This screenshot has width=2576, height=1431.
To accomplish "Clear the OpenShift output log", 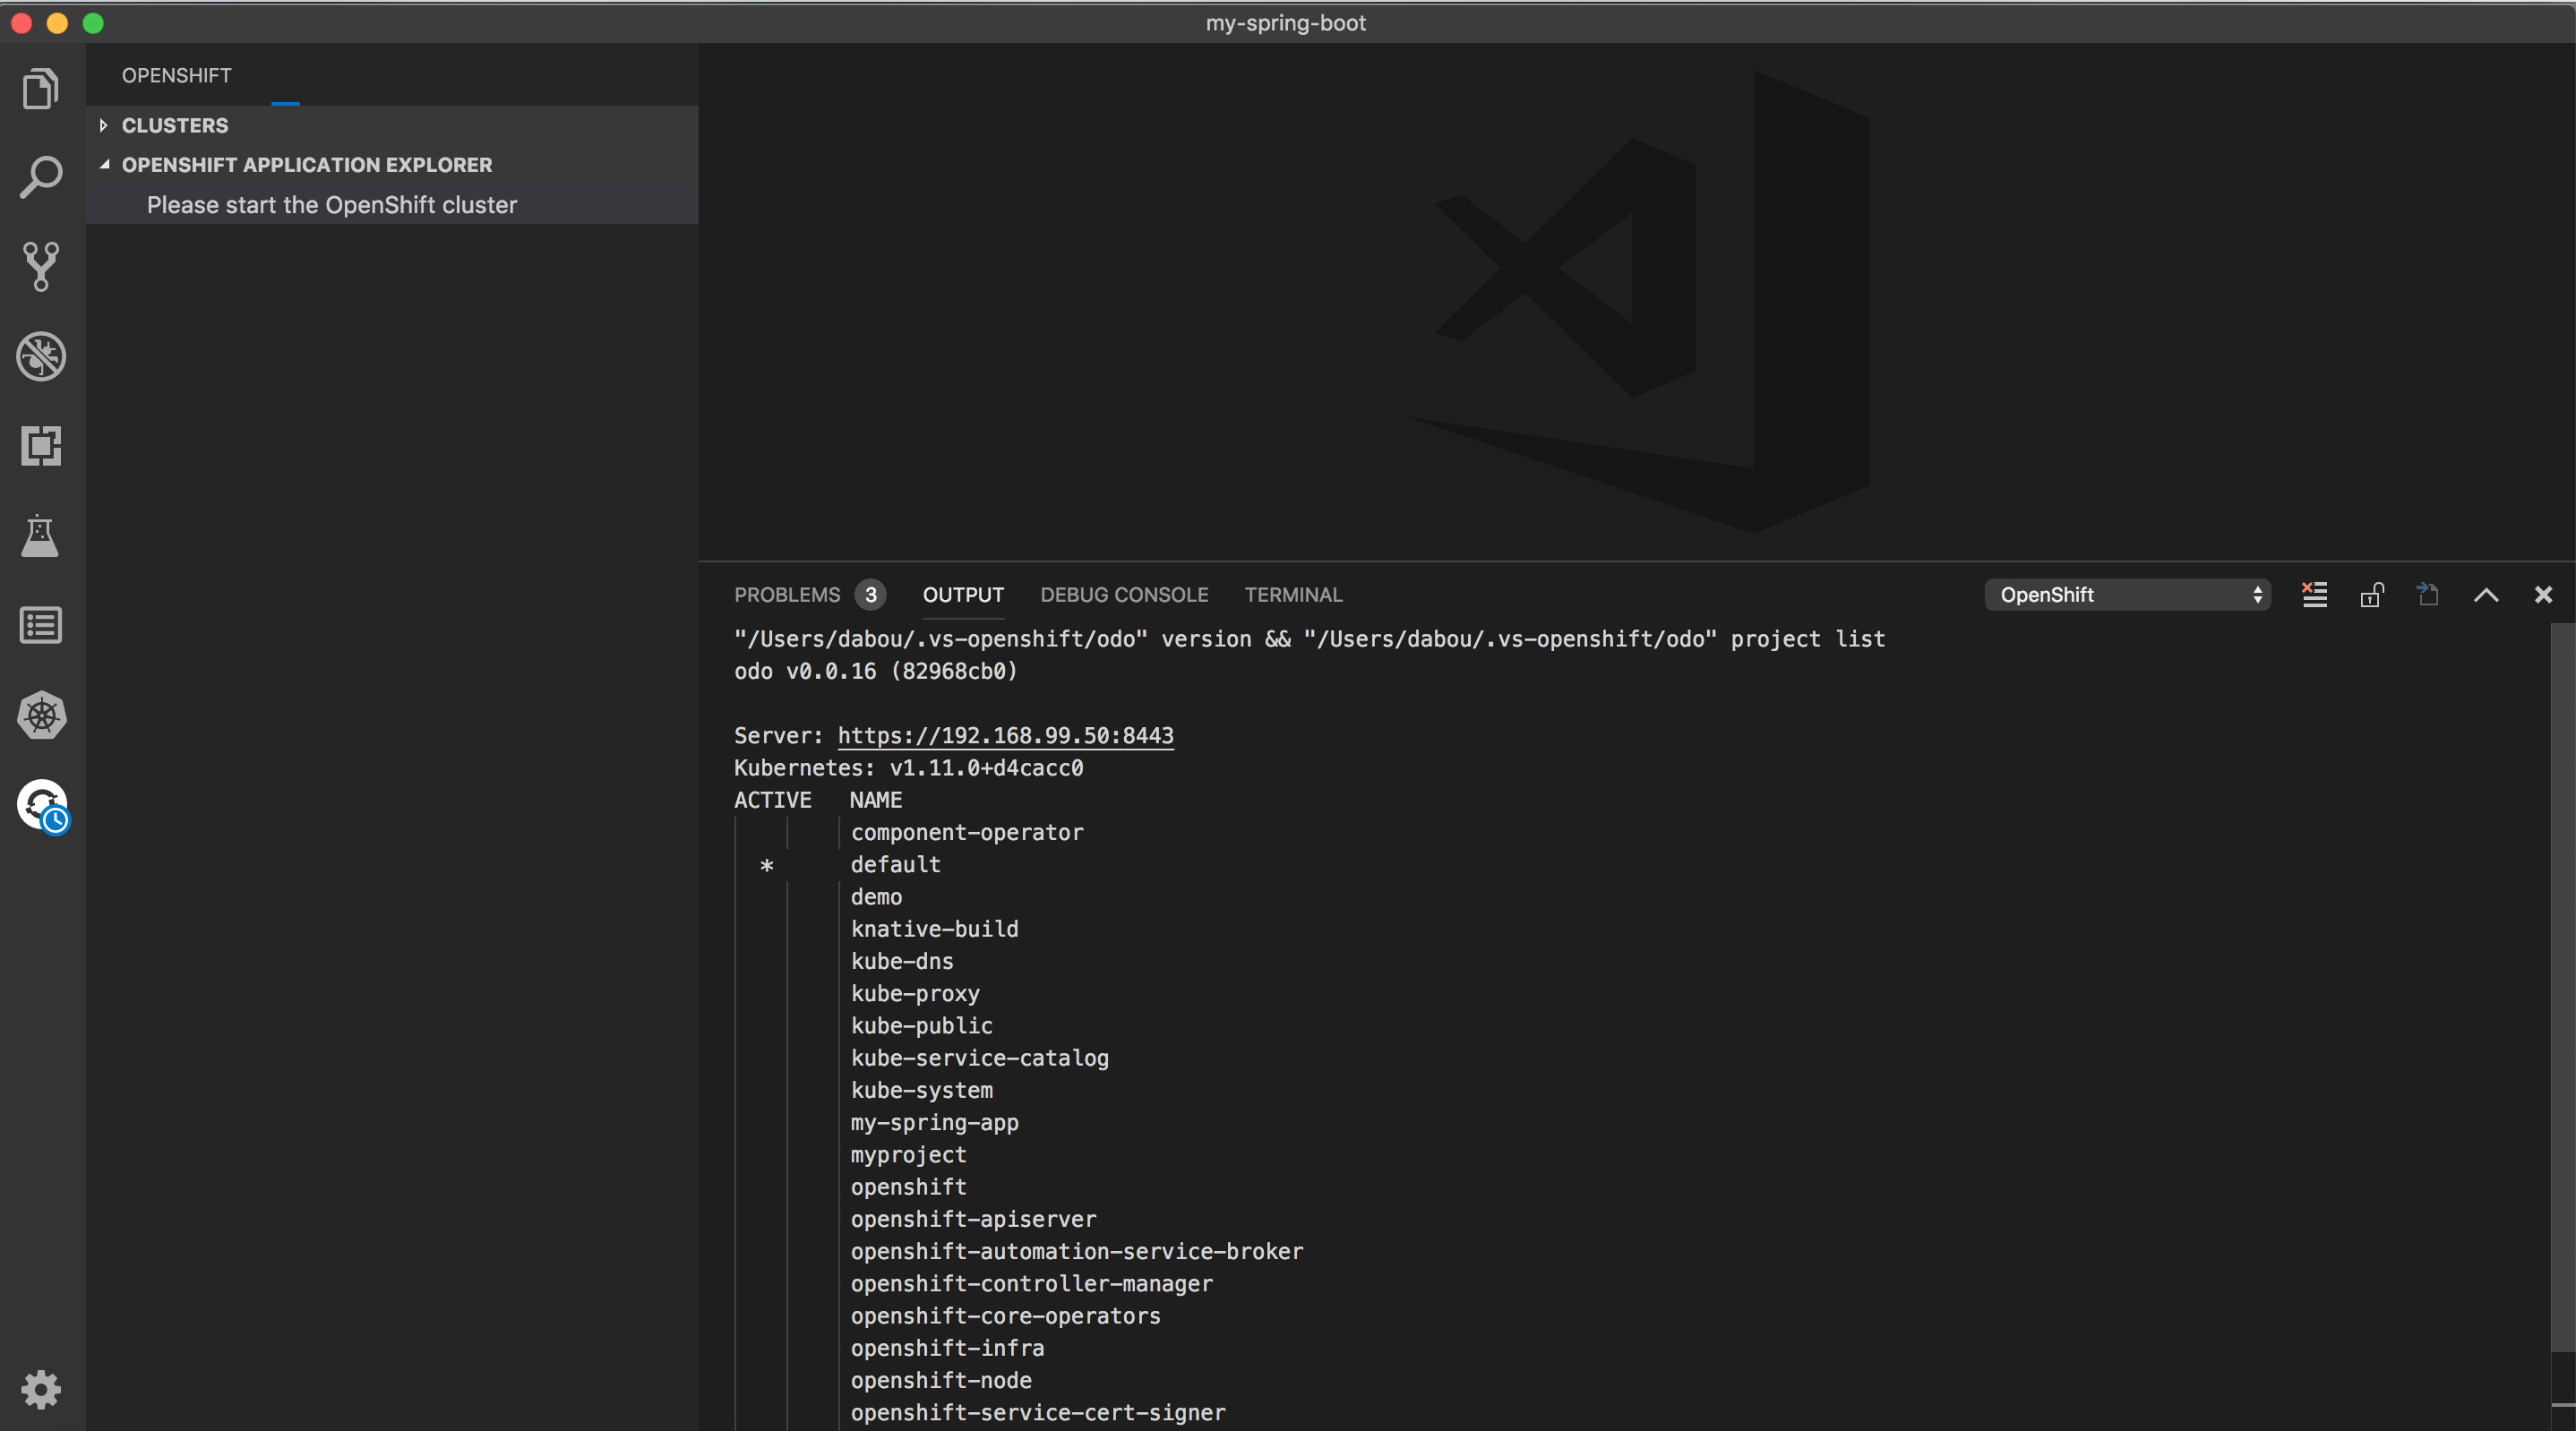I will (x=2314, y=595).
